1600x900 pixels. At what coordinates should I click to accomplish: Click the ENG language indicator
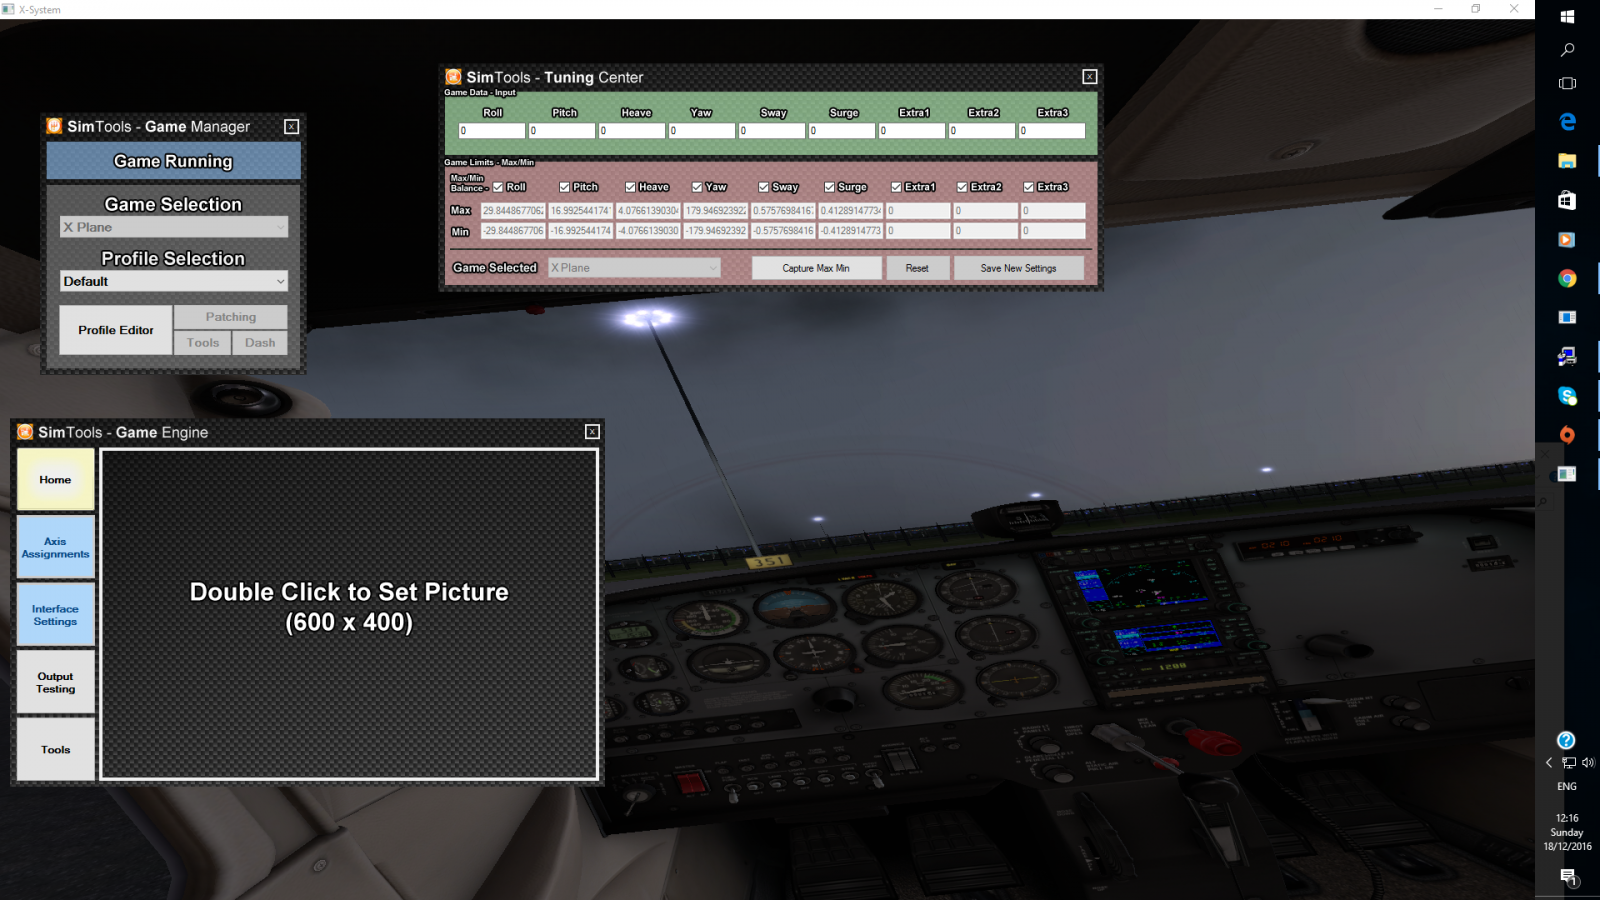1567,786
